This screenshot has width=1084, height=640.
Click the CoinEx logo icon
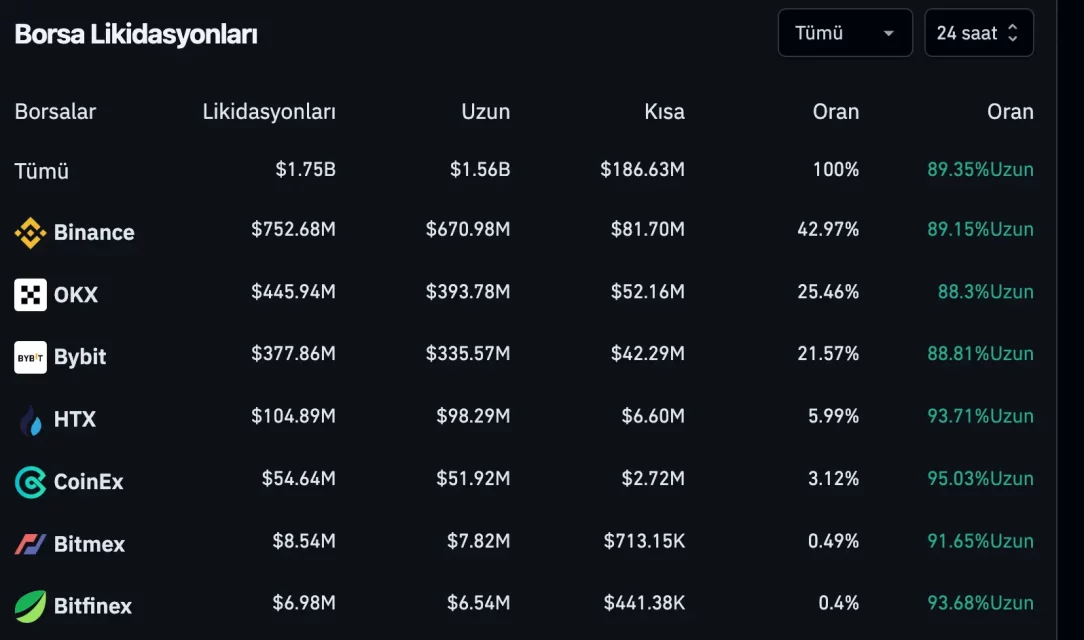coord(30,482)
